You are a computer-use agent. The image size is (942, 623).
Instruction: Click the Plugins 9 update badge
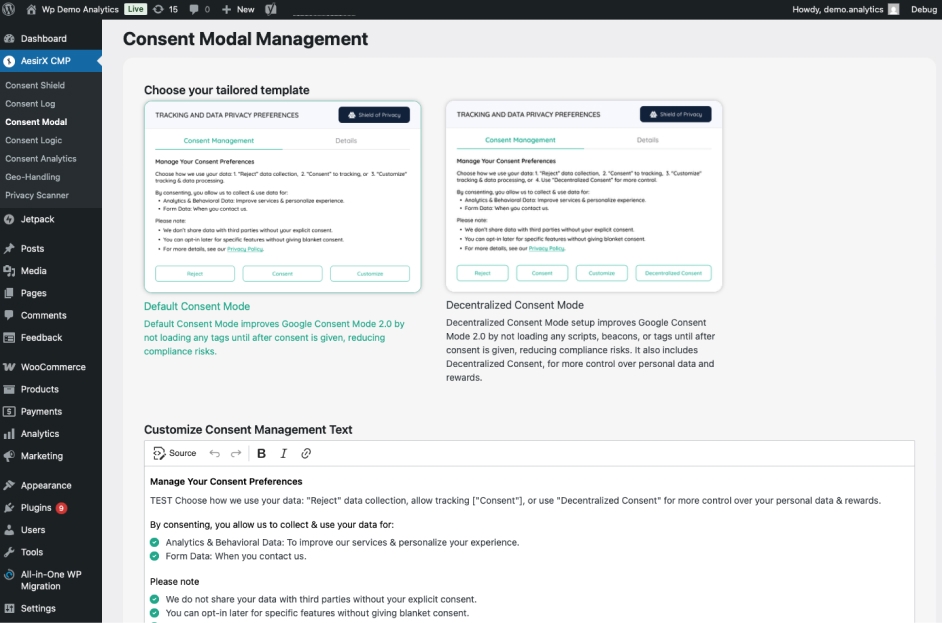pyautogui.click(x=61, y=508)
